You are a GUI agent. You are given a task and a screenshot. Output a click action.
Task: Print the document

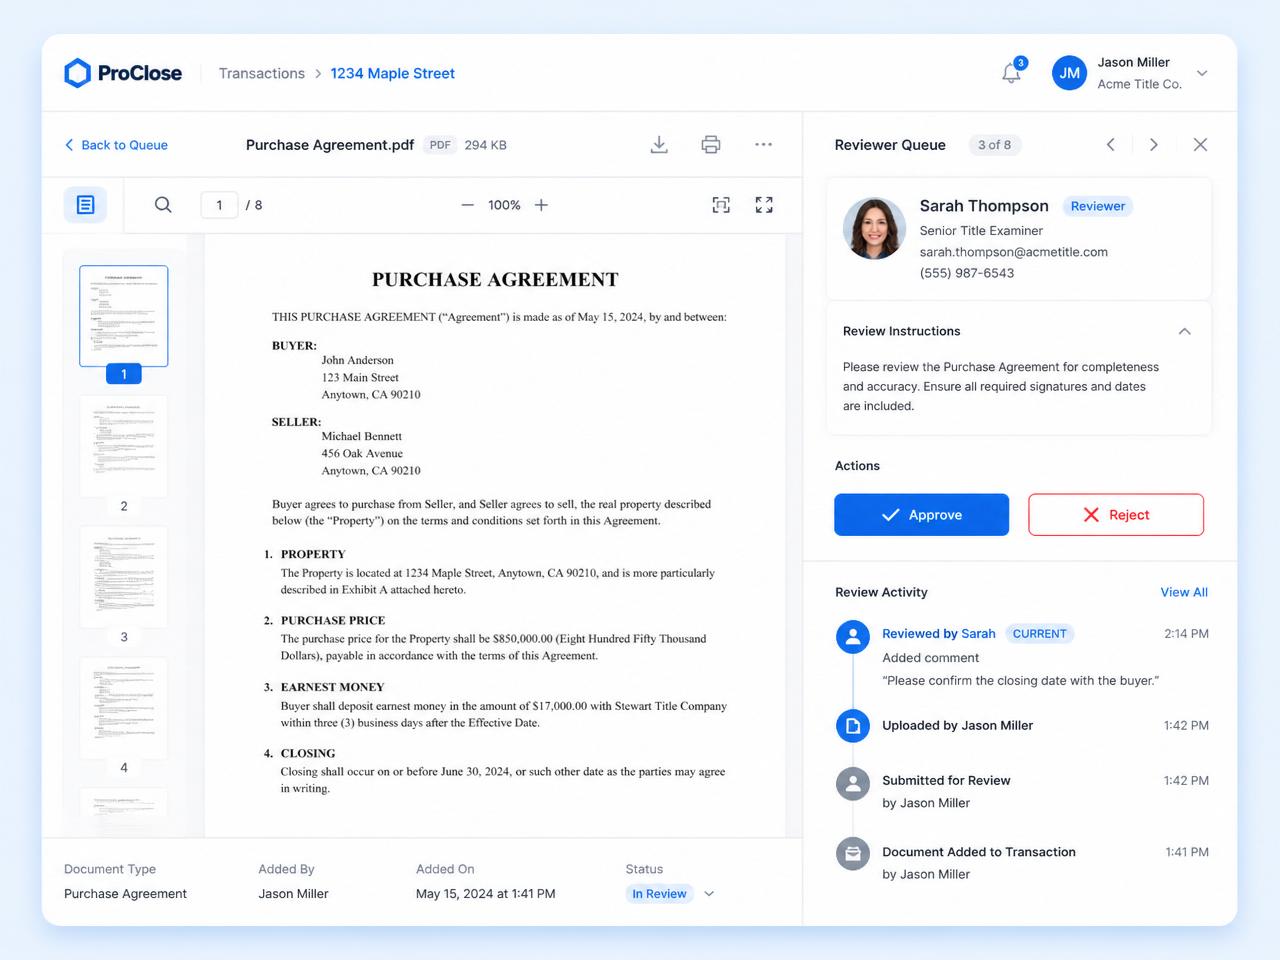[711, 145]
